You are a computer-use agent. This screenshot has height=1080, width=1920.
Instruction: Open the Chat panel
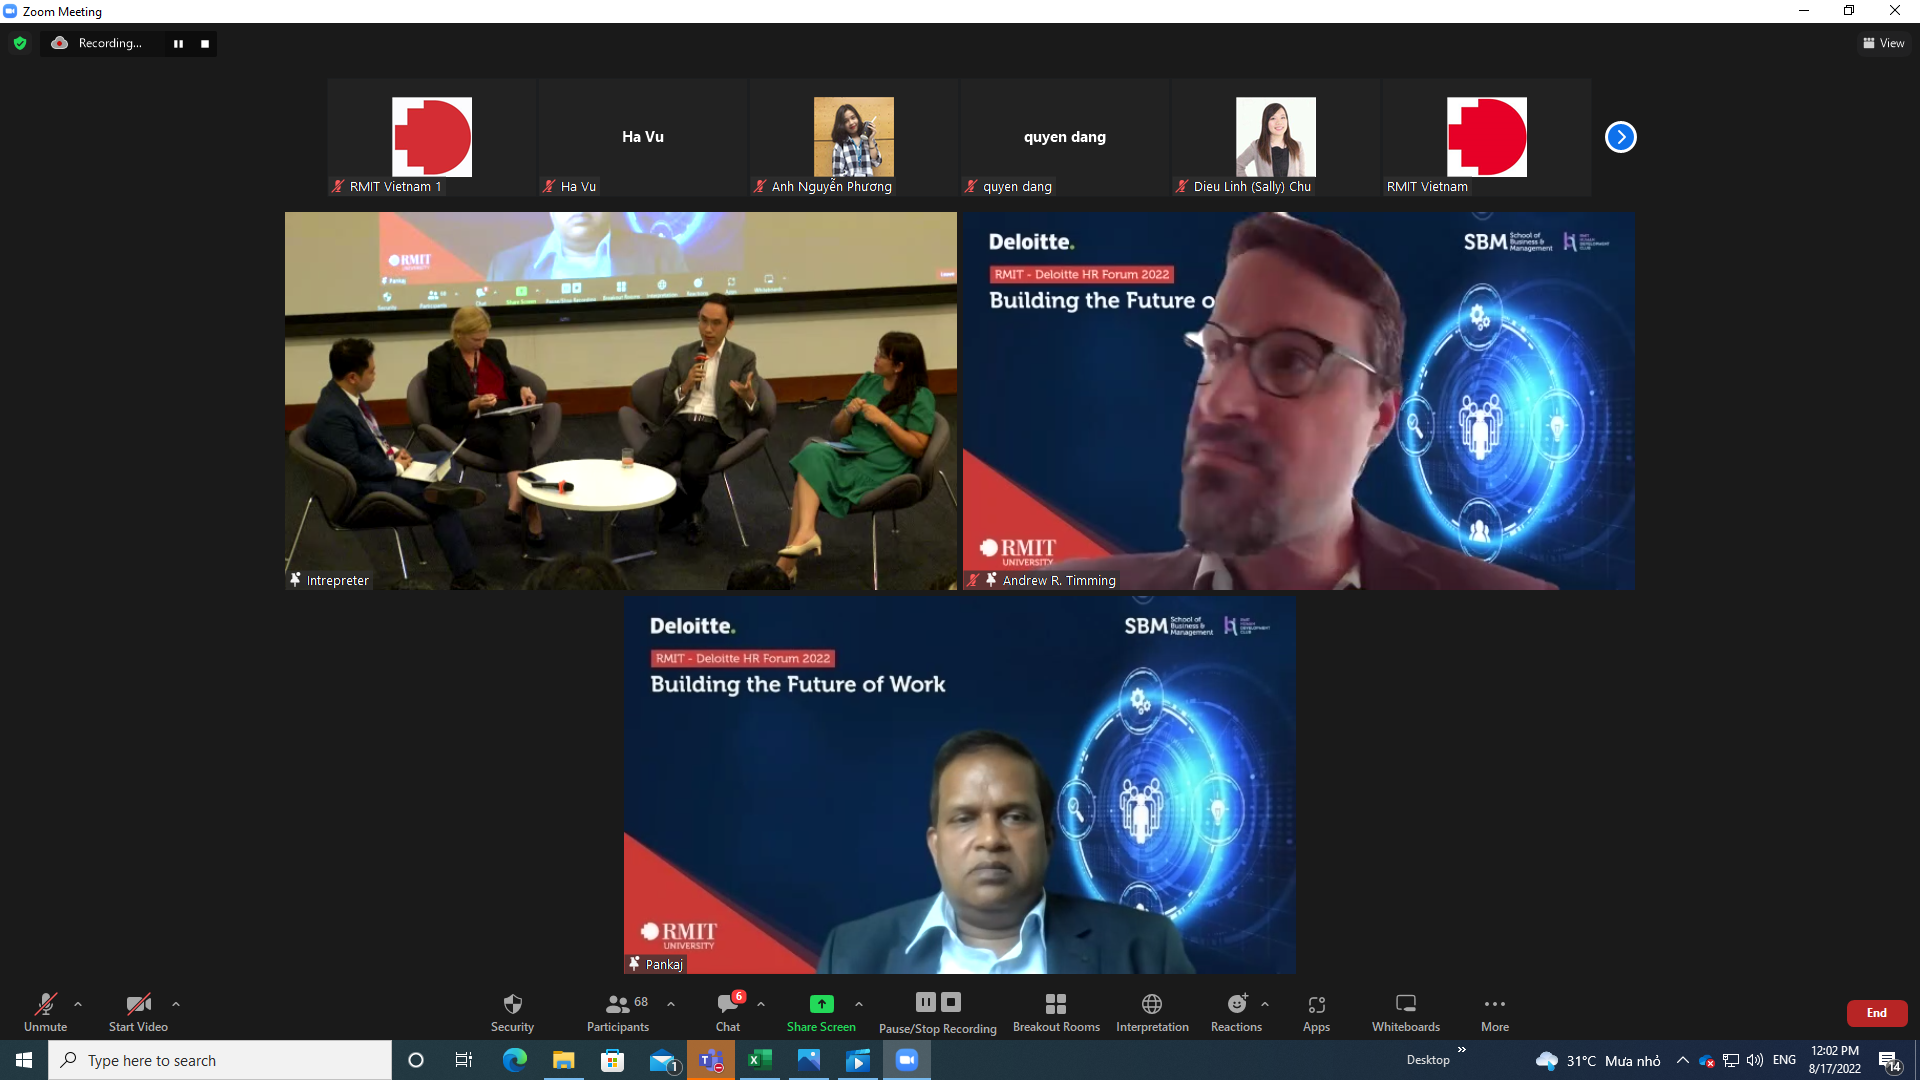click(728, 1011)
